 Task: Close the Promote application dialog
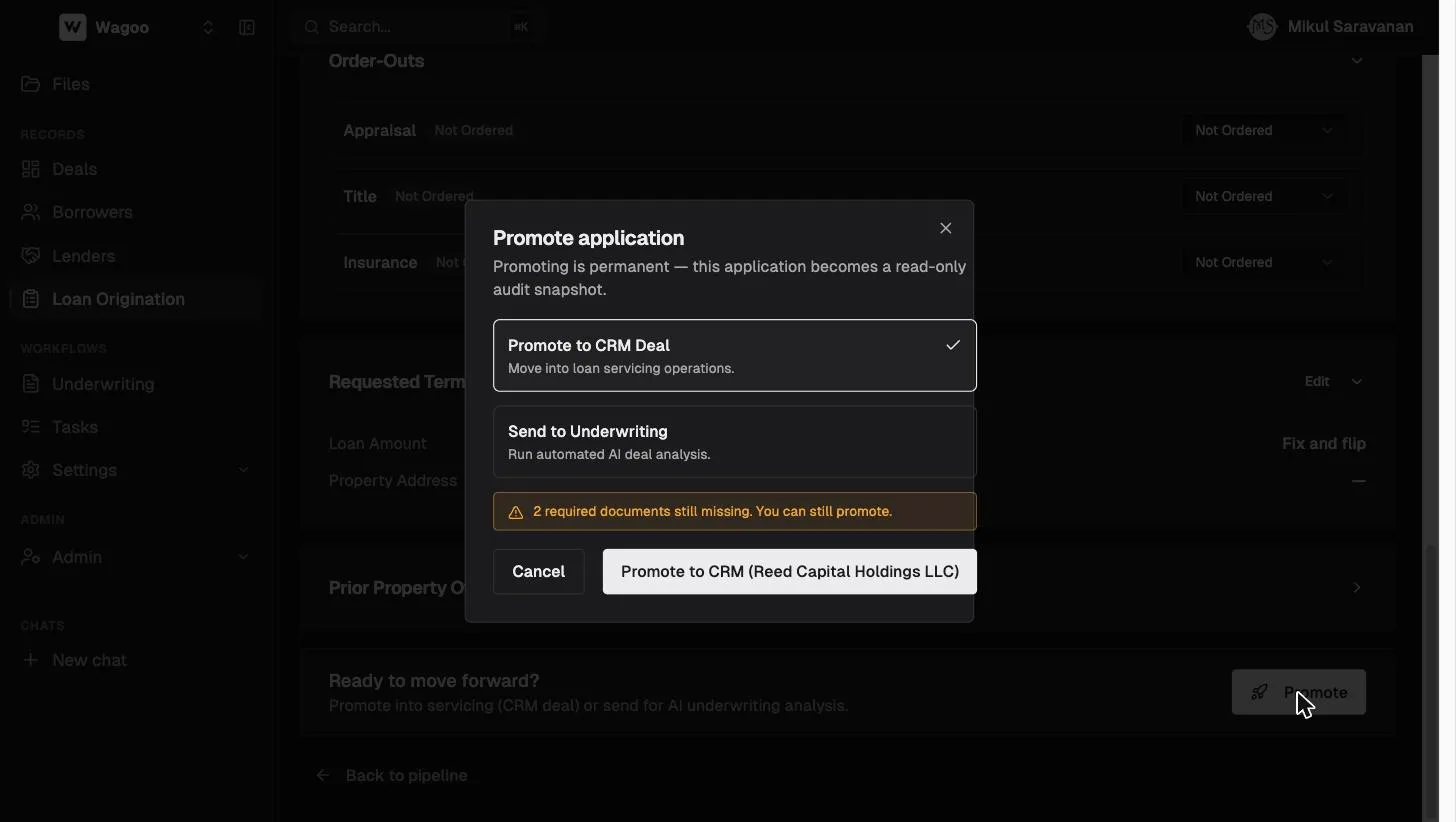946,228
